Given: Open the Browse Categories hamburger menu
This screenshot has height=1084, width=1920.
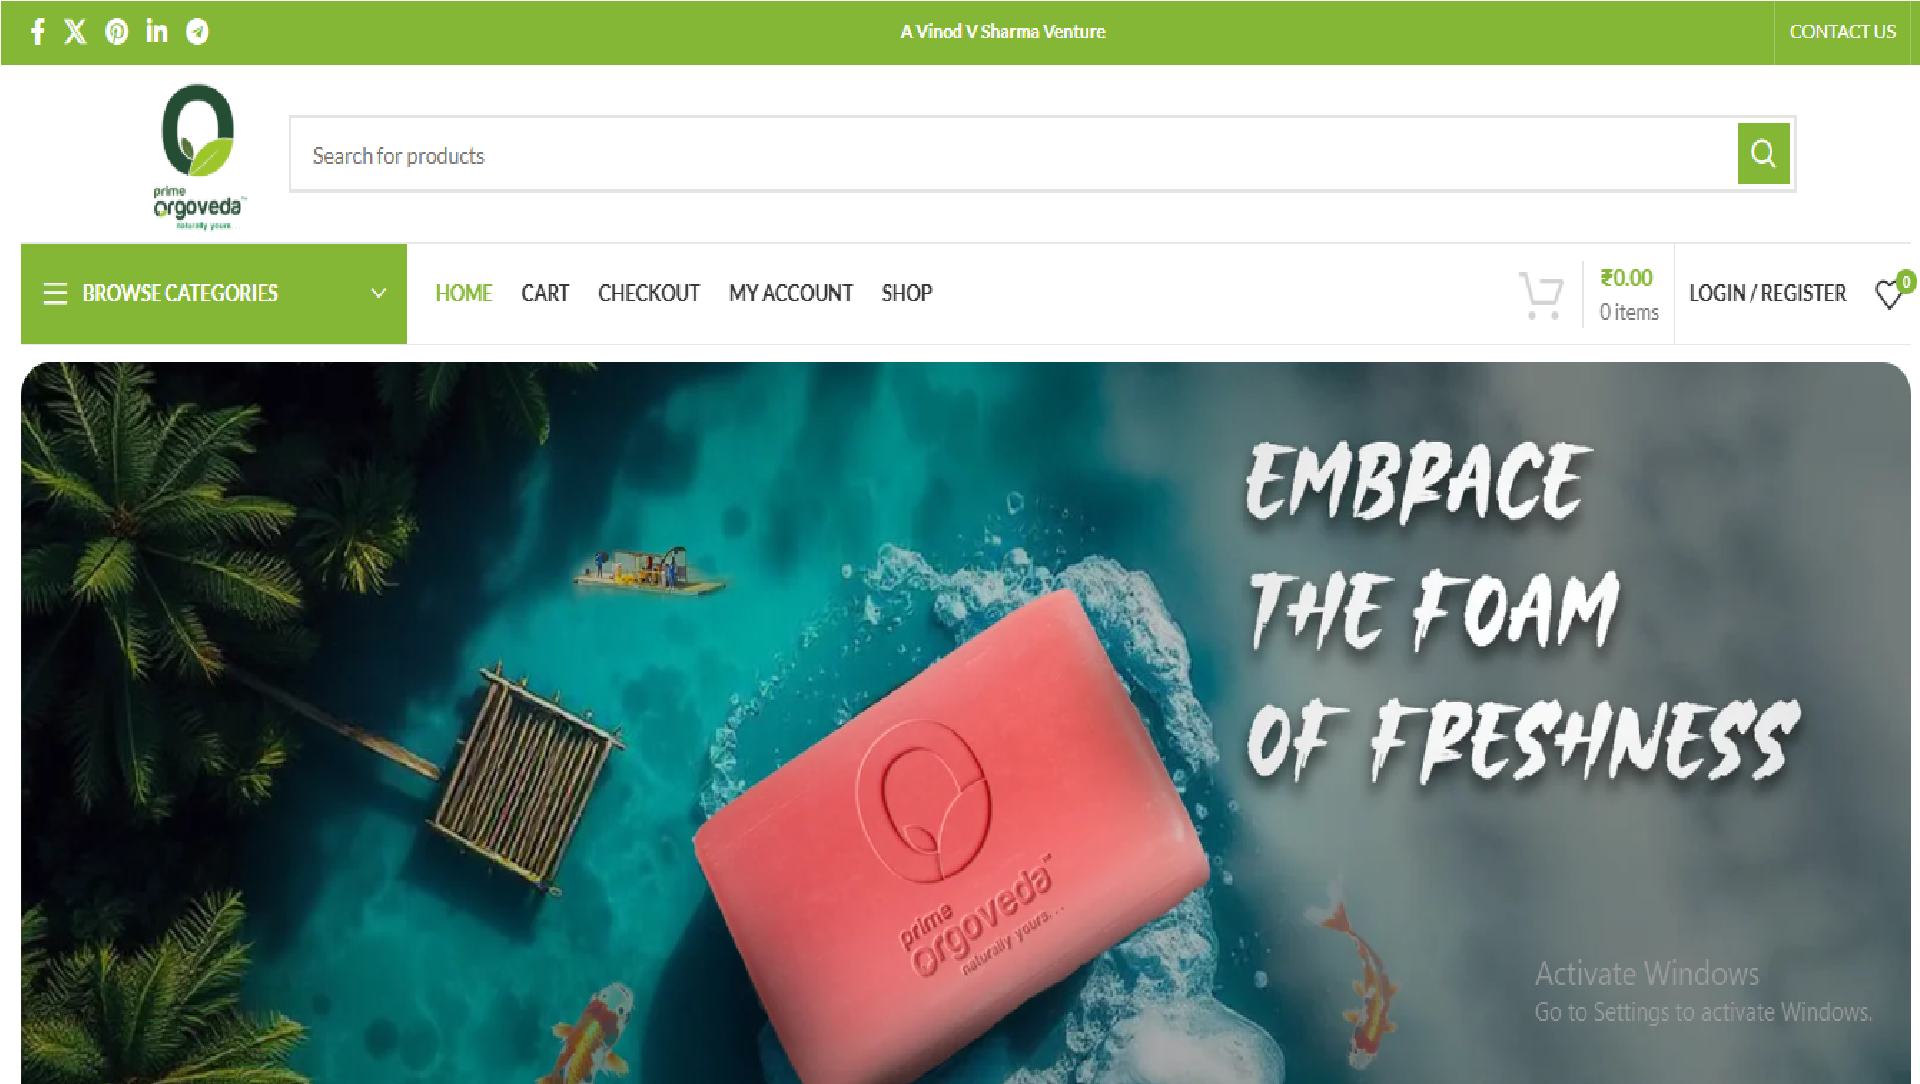Looking at the screenshot, I should [x=55, y=293].
